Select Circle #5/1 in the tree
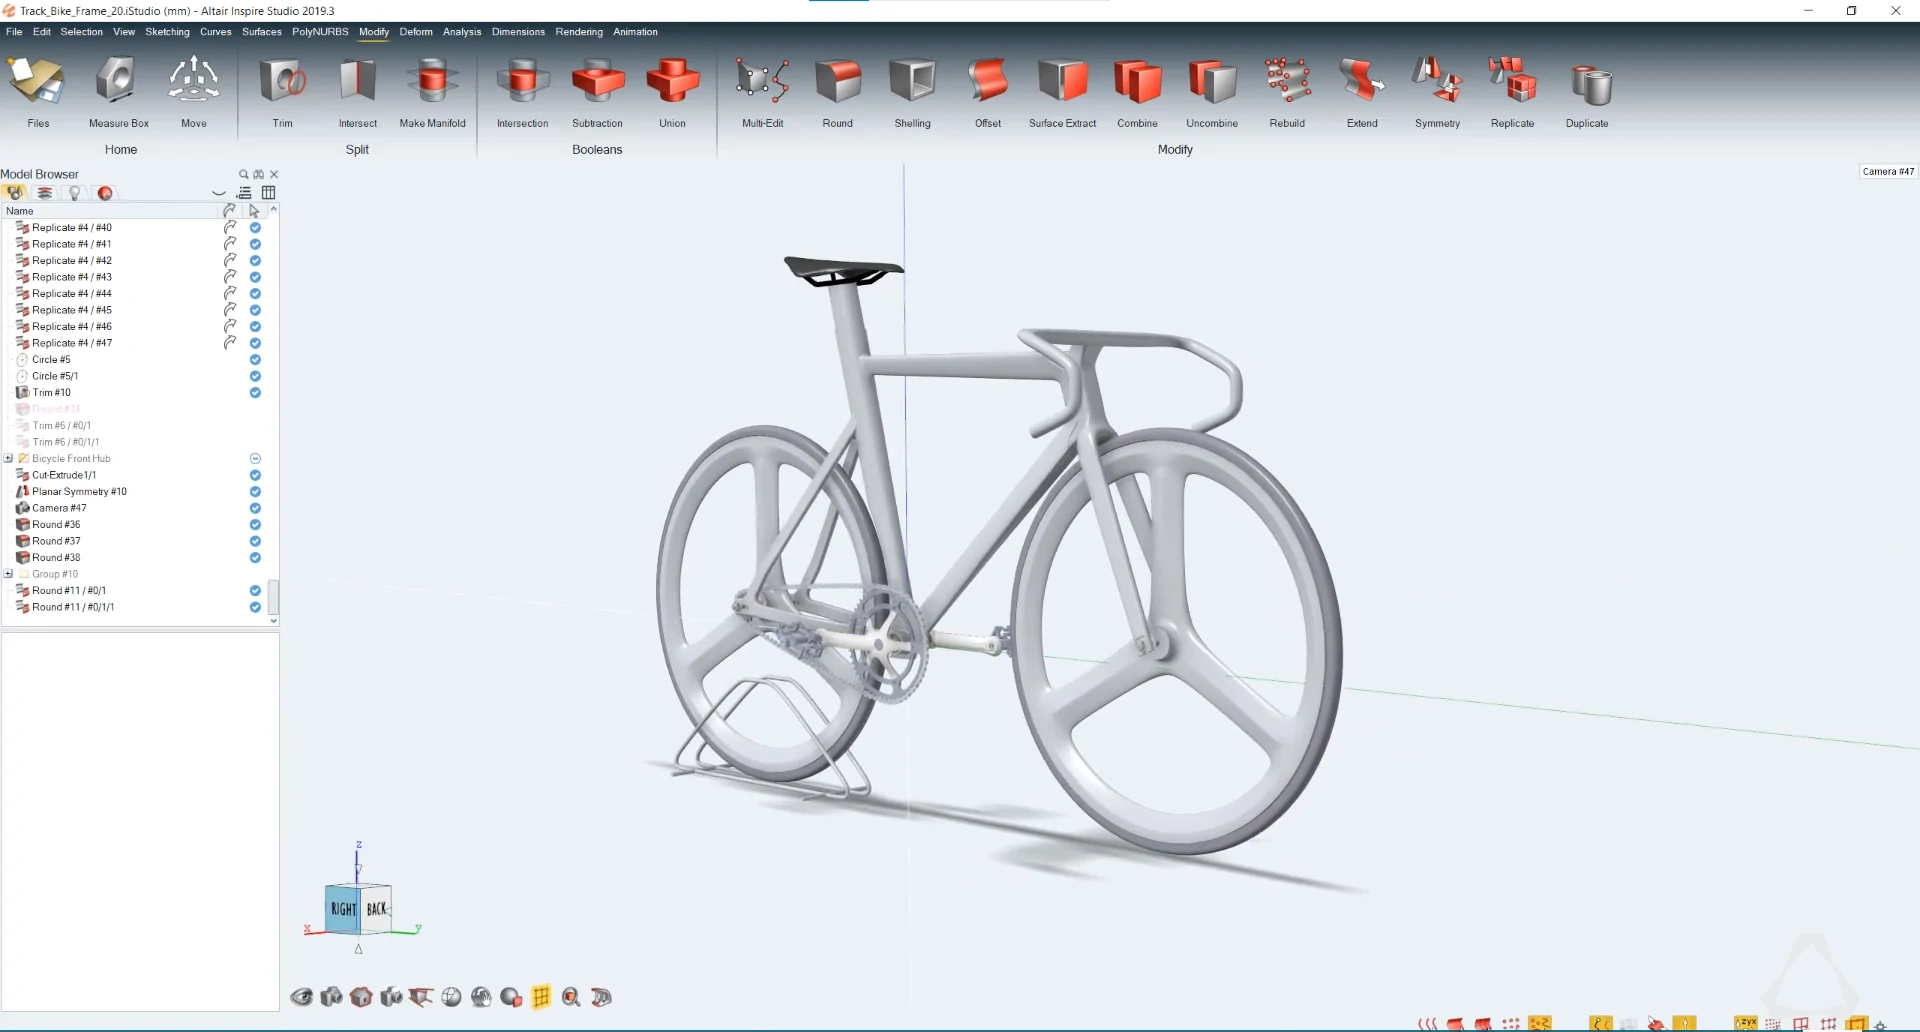This screenshot has width=1920, height=1032. coord(55,376)
